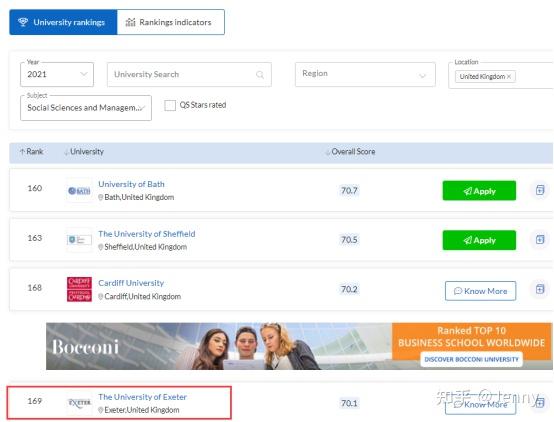Screen dimensions: 554x422
Task: Click the University of Bath logo
Action: (79, 191)
